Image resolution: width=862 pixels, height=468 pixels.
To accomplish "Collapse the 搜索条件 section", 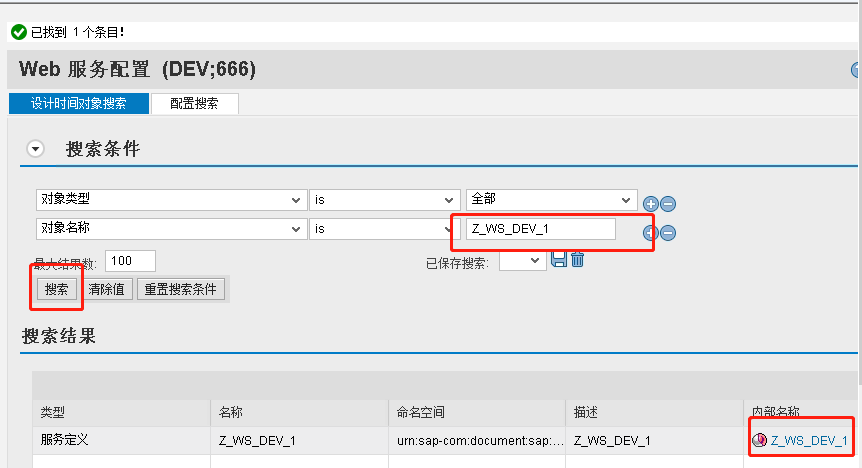I will pyautogui.click(x=36, y=149).
